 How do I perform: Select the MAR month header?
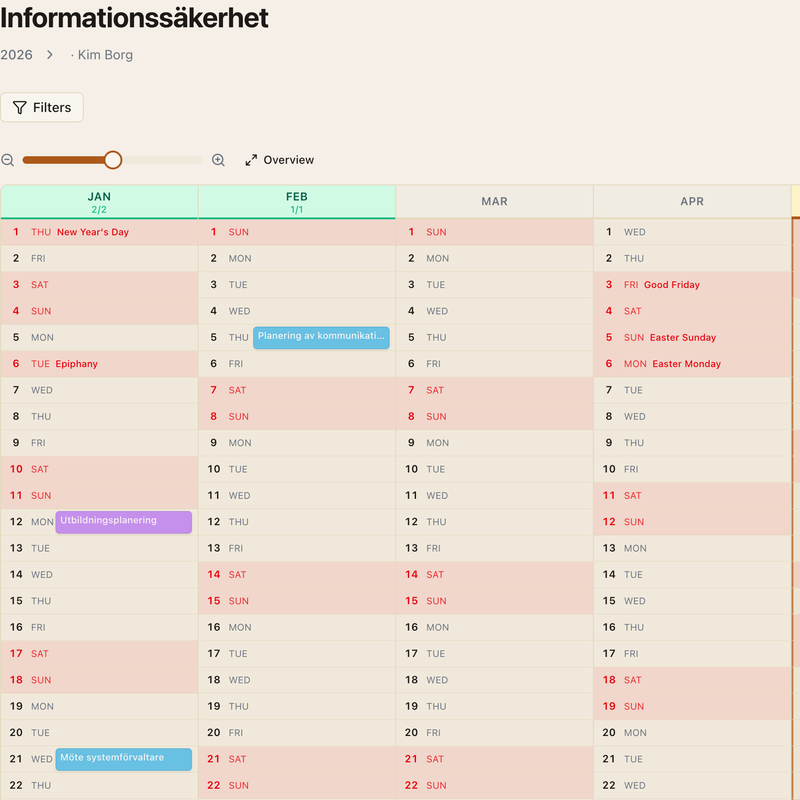point(494,202)
